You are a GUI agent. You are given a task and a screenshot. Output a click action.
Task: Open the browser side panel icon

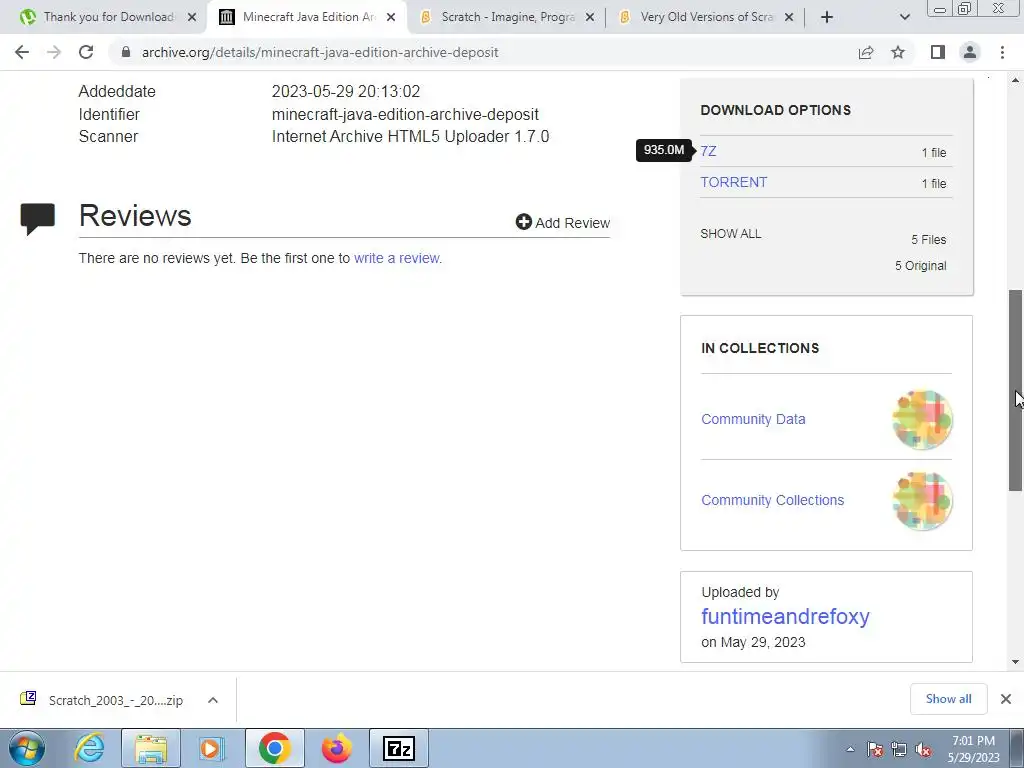coord(938,52)
